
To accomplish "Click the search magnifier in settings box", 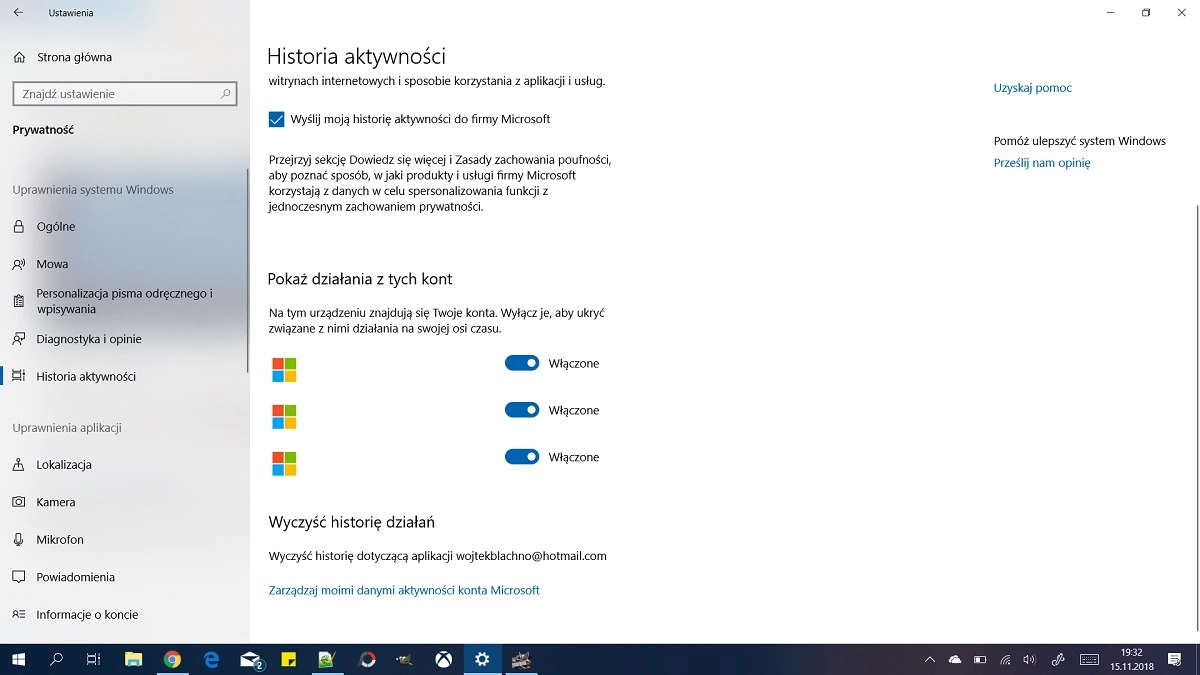I will 225,94.
